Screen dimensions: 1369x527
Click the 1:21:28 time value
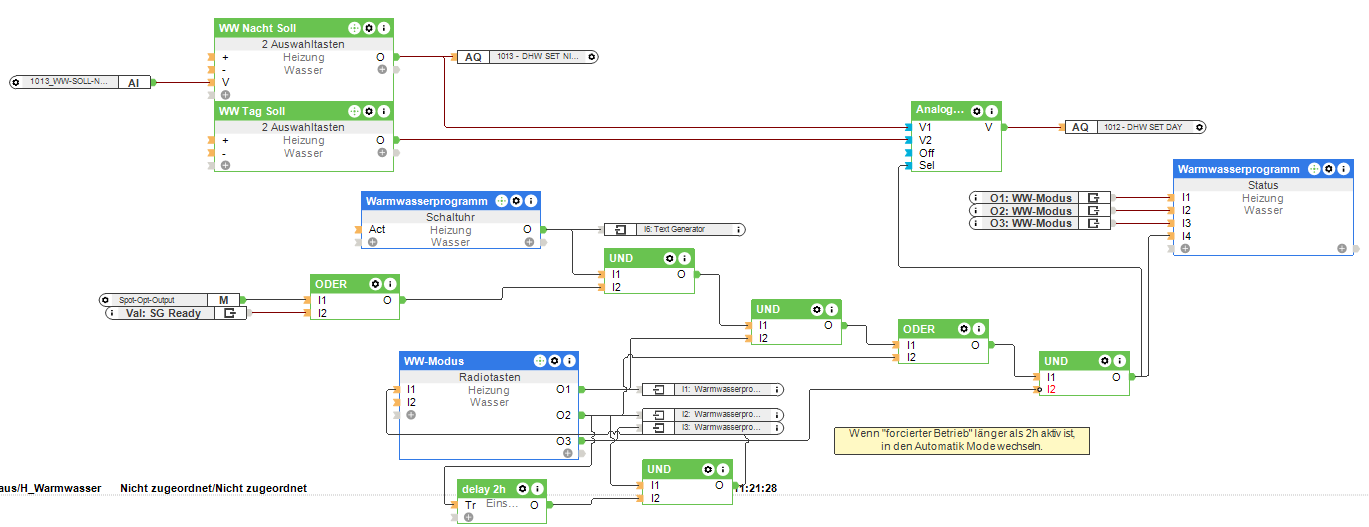757,488
